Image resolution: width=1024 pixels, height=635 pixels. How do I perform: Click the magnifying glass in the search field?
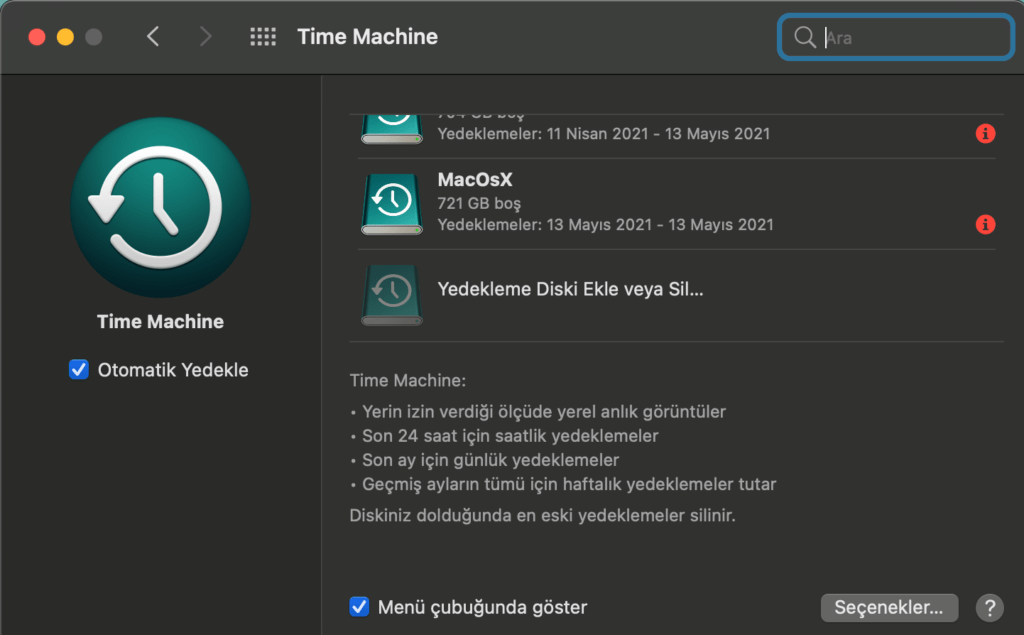point(805,37)
